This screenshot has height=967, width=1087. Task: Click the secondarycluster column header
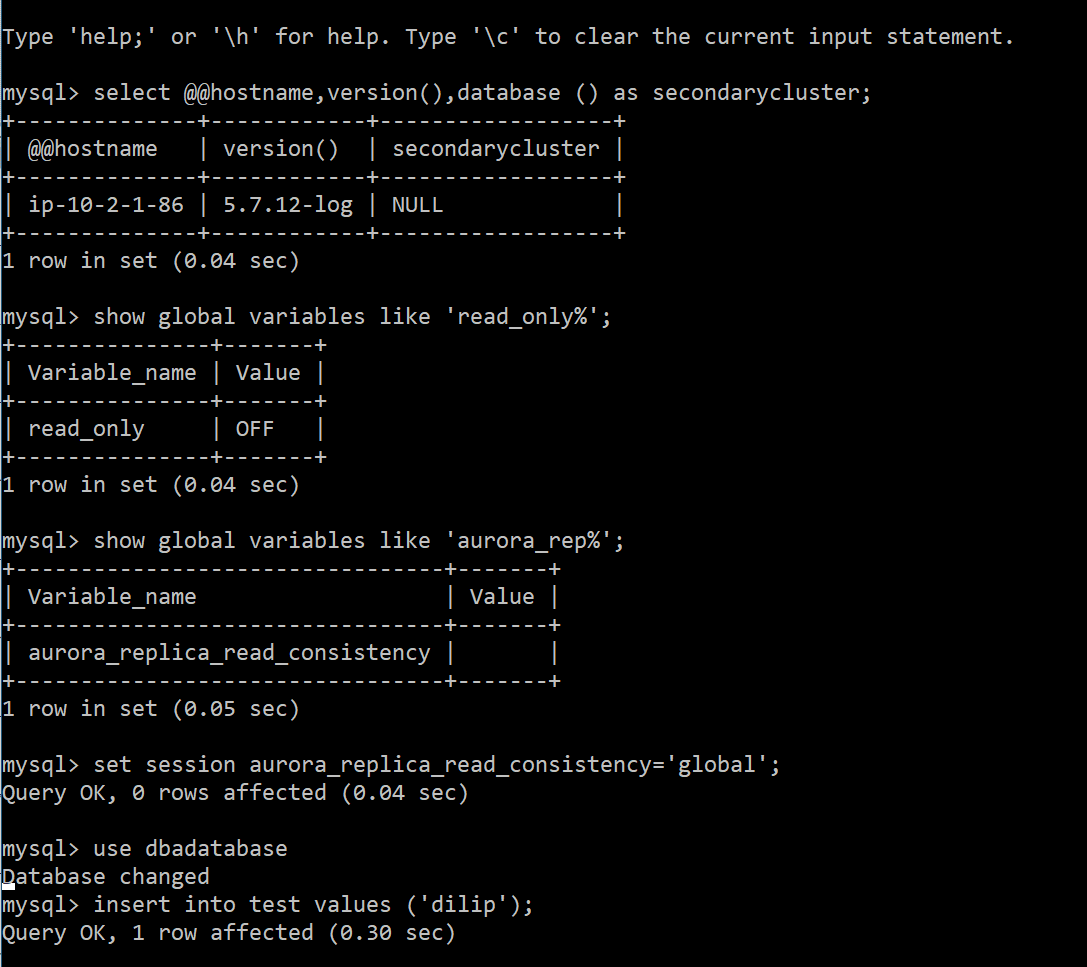pos(496,149)
